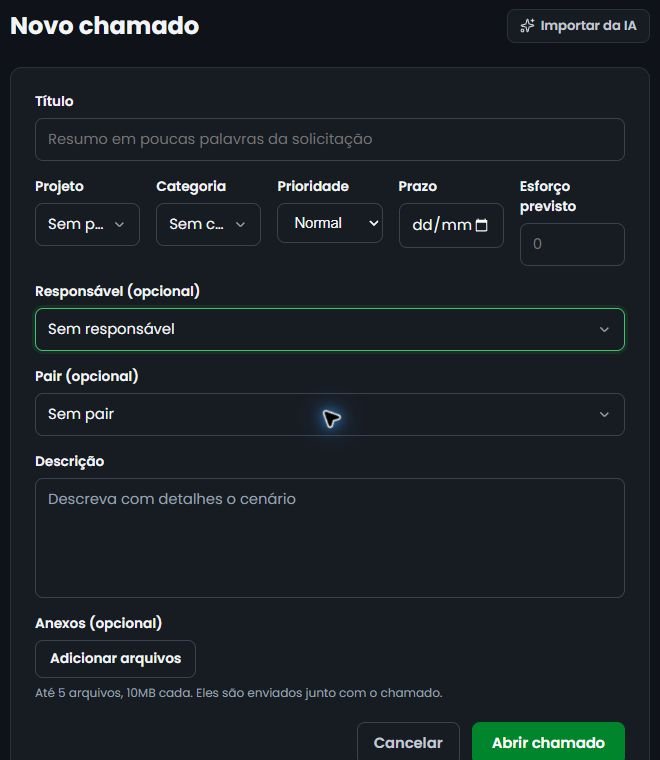This screenshot has height=760, width=660.
Task: Click the sparkle icon in Importar da IA
Action: (527, 26)
